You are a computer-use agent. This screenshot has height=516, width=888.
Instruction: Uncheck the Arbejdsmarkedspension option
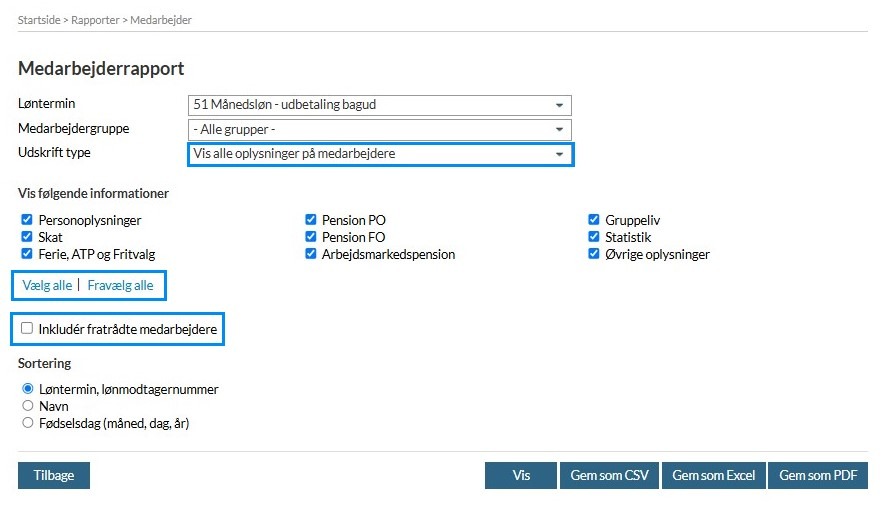(311, 254)
